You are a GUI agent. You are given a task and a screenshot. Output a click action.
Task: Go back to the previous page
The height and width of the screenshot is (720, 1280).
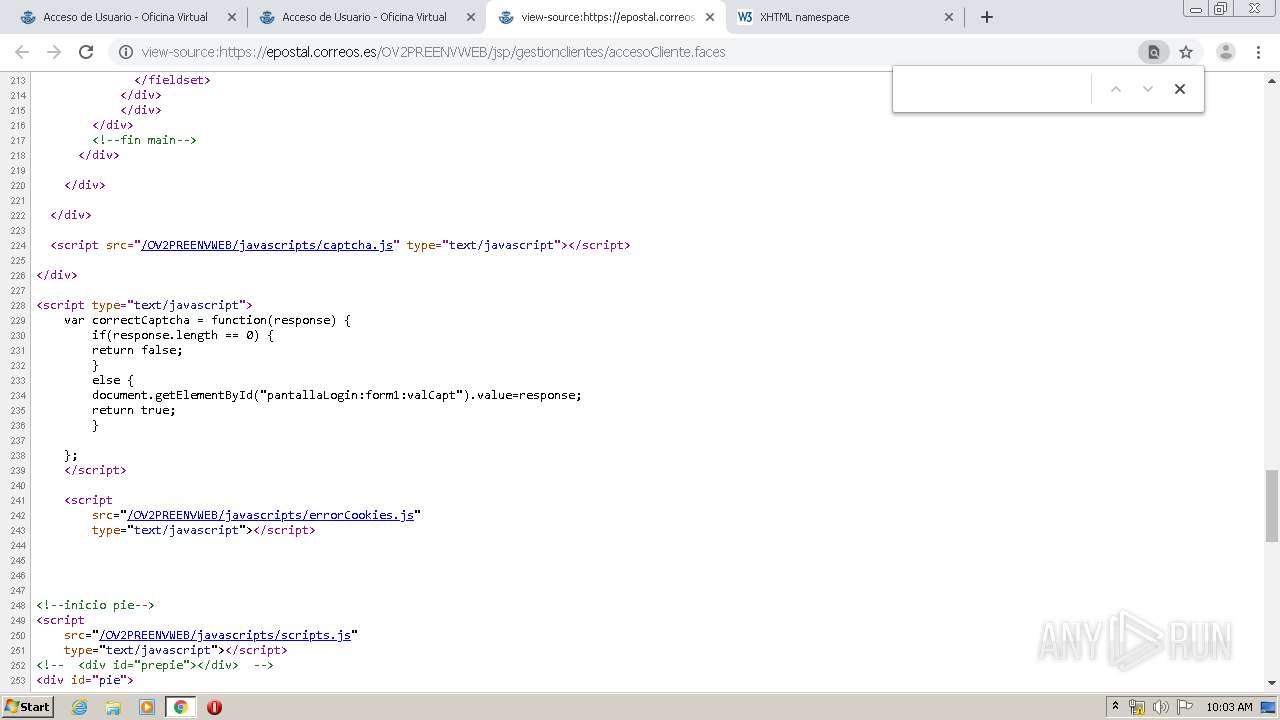pyautogui.click(x=22, y=52)
